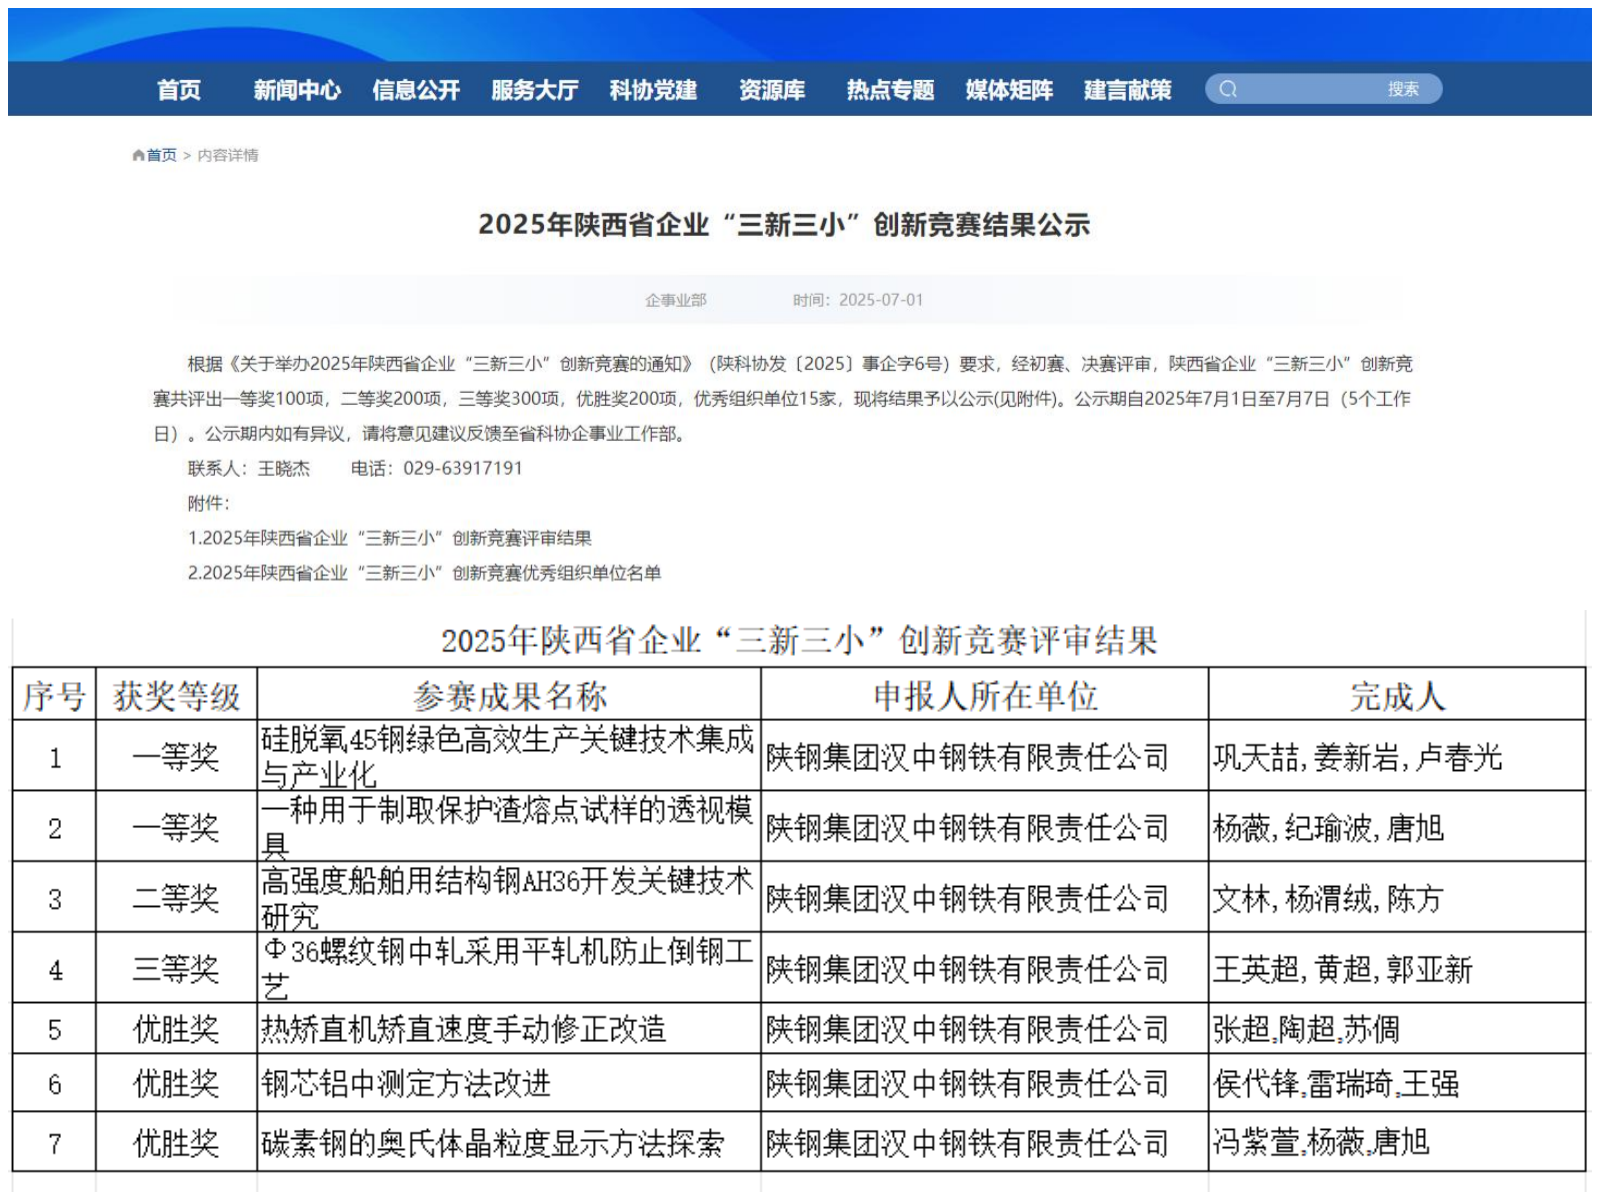Open the 信息公开 section
1600x1200 pixels.
(415, 89)
